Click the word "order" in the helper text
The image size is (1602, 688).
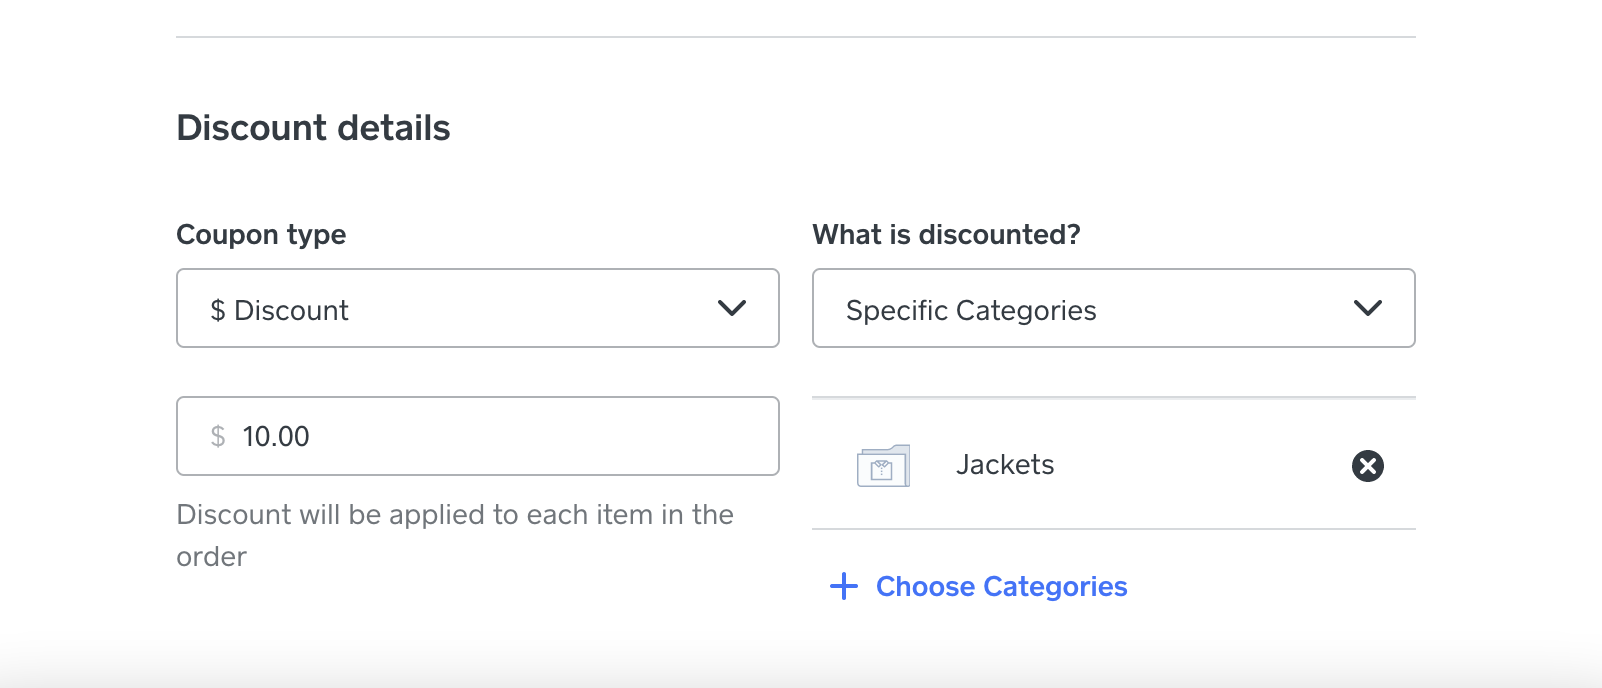click(211, 557)
